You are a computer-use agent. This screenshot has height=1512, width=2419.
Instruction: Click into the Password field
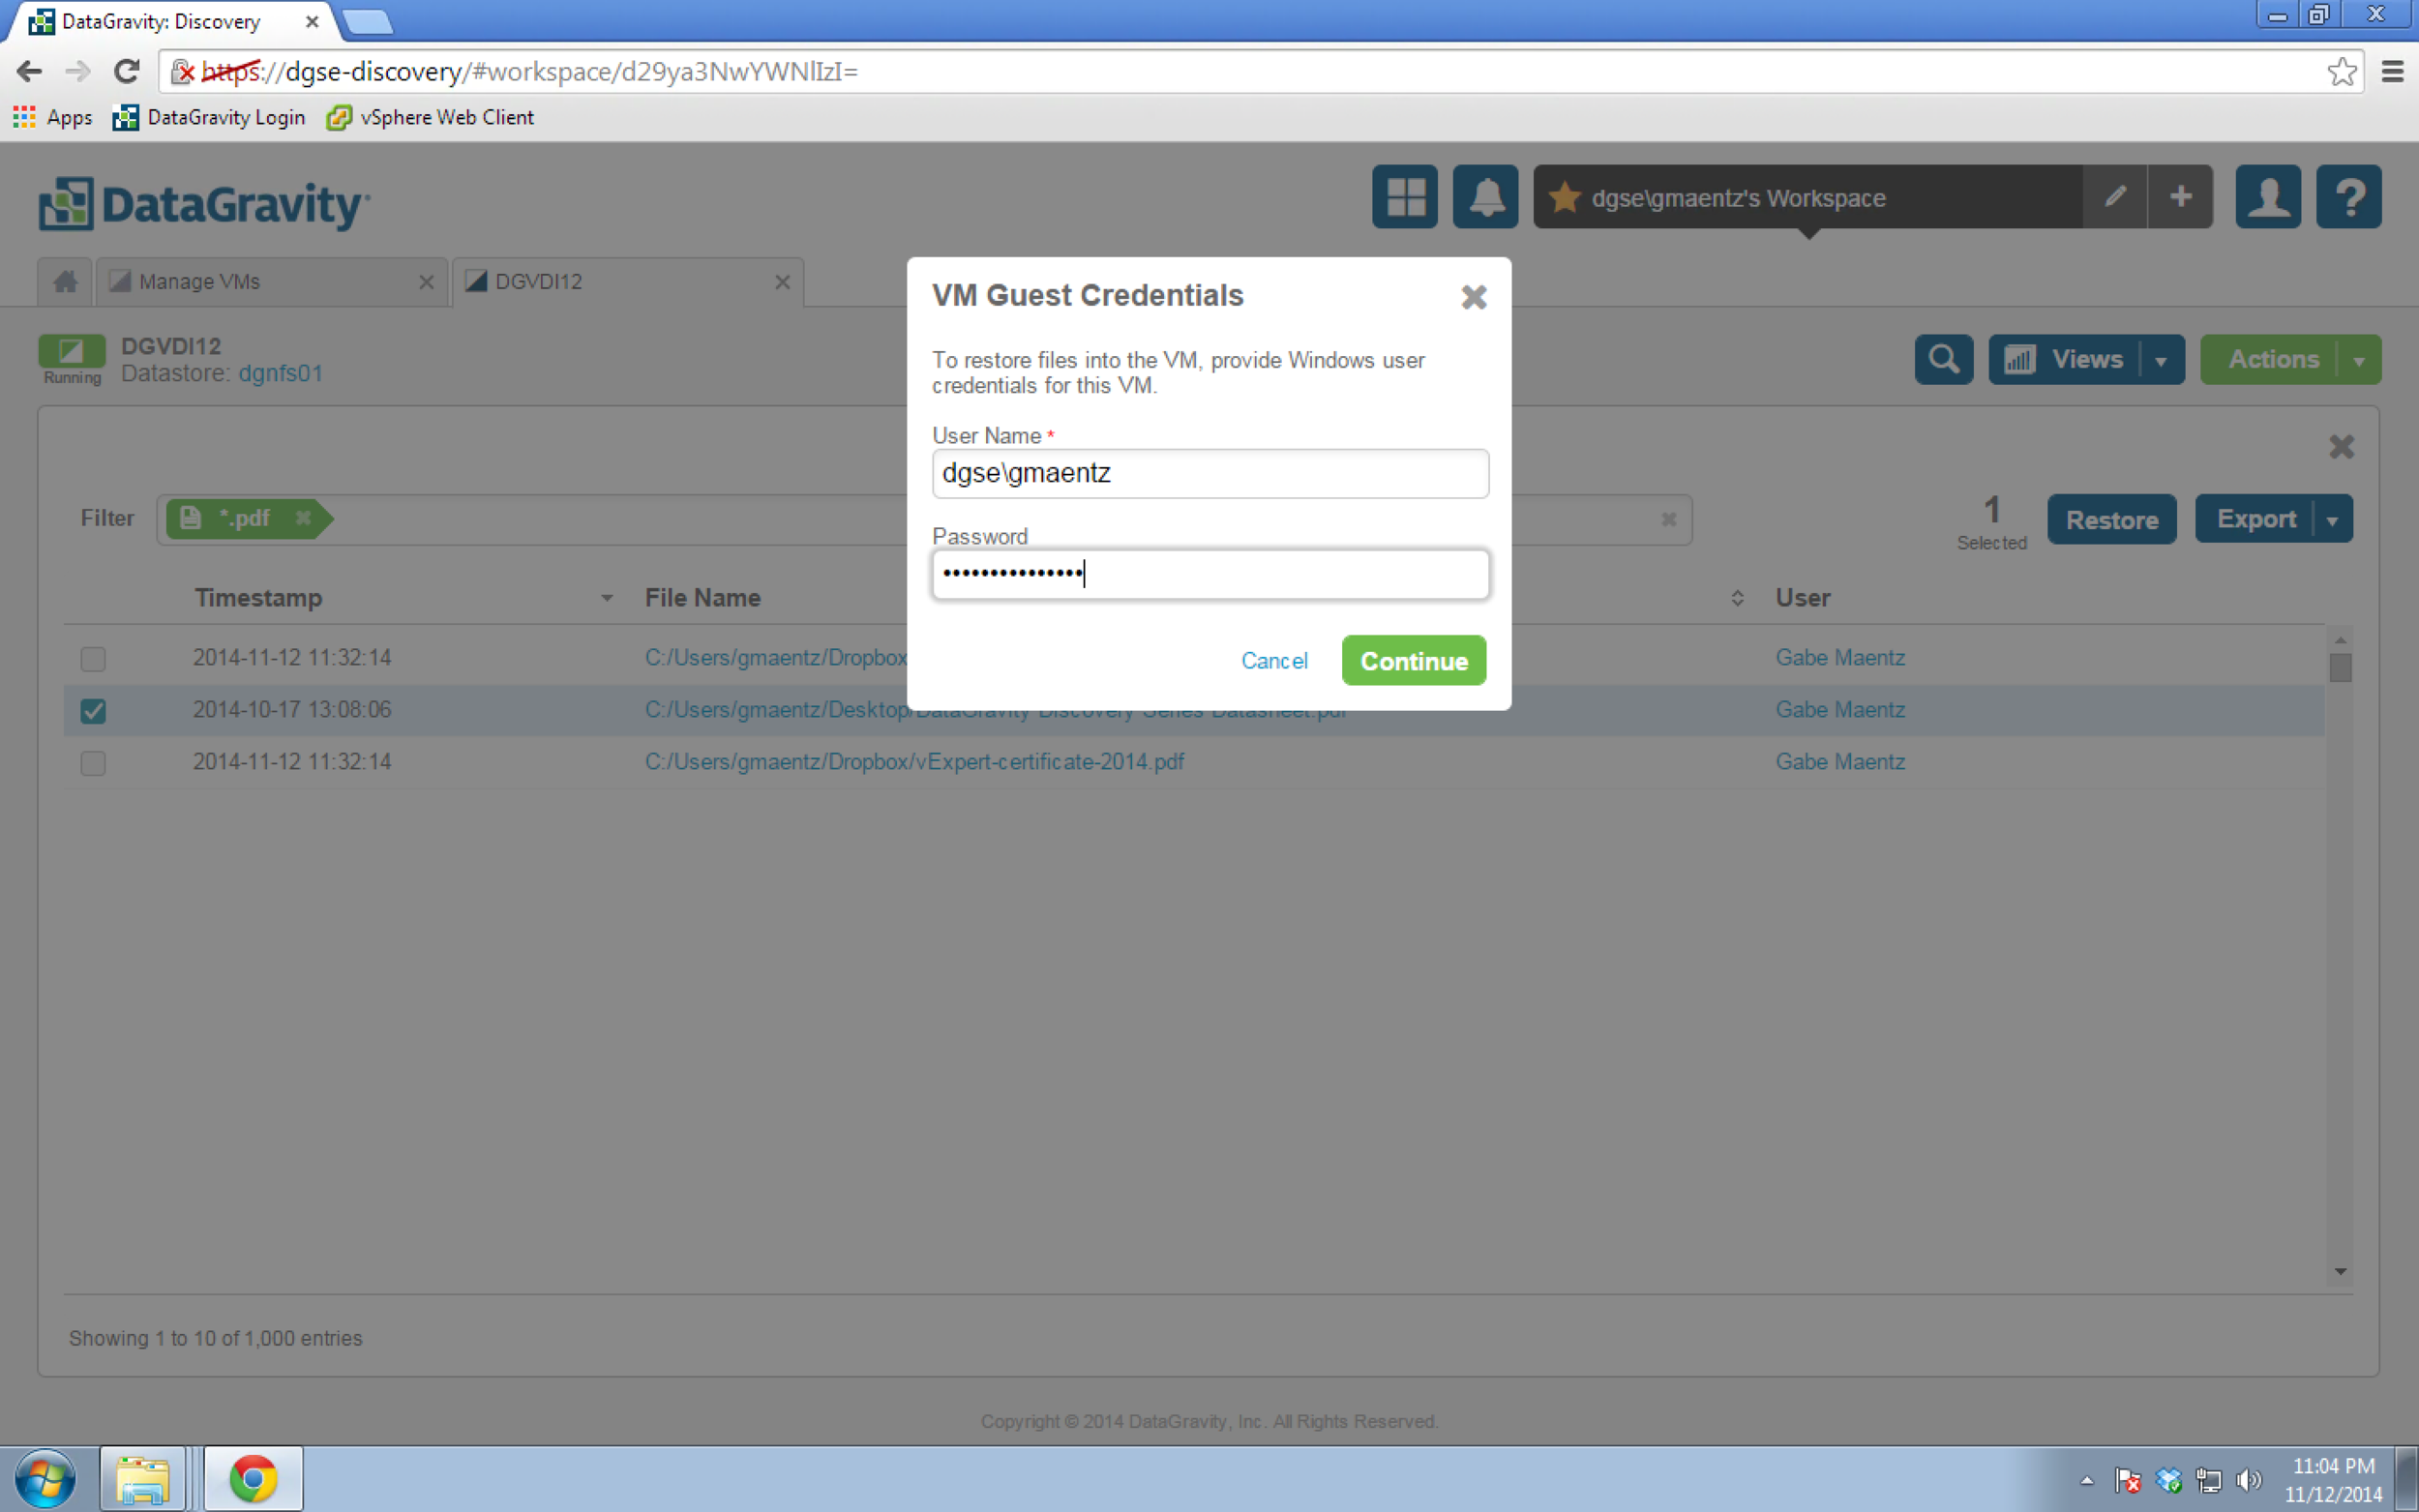click(x=1210, y=574)
